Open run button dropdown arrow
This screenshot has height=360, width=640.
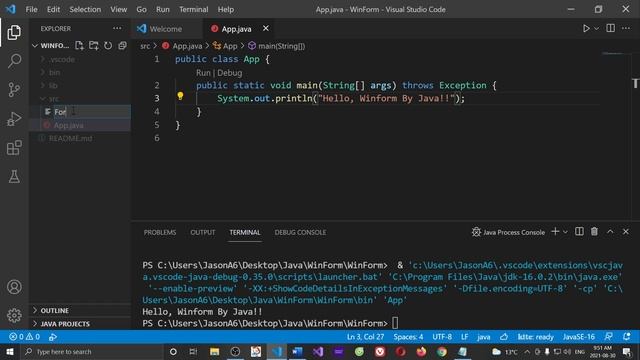tap(597, 29)
